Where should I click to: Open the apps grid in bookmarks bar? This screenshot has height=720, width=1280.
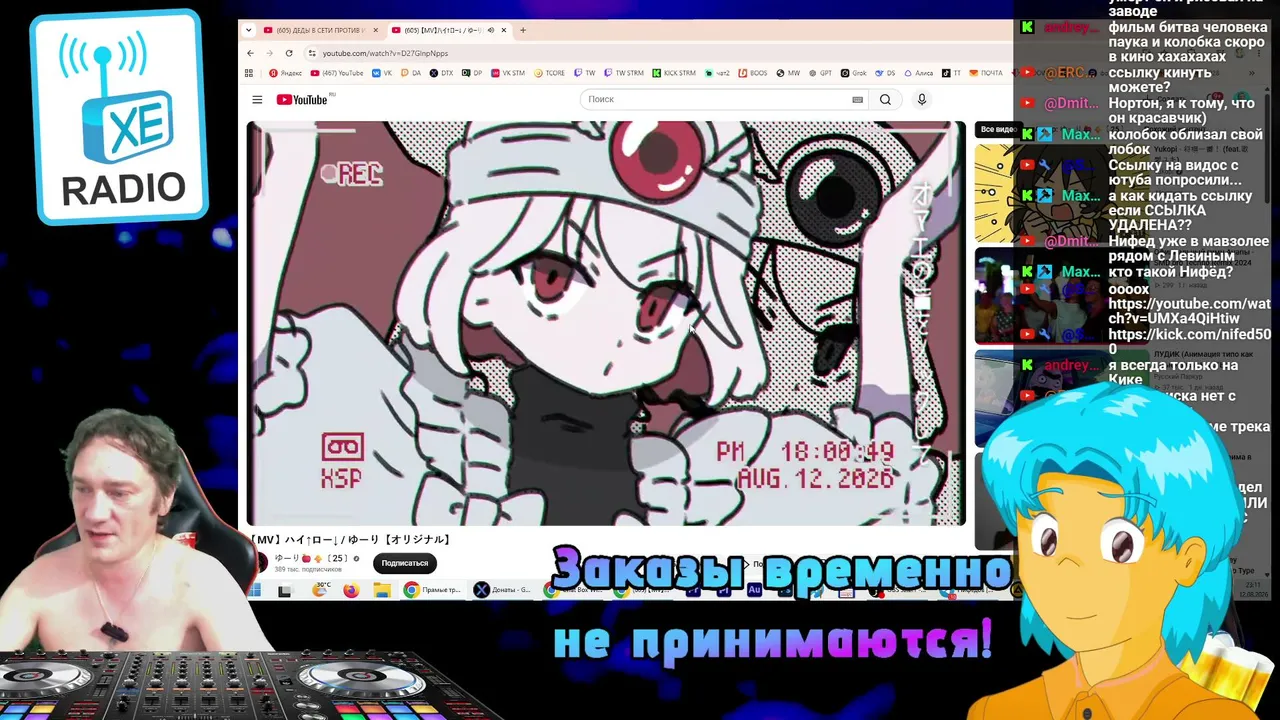click(x=250, y=73)
